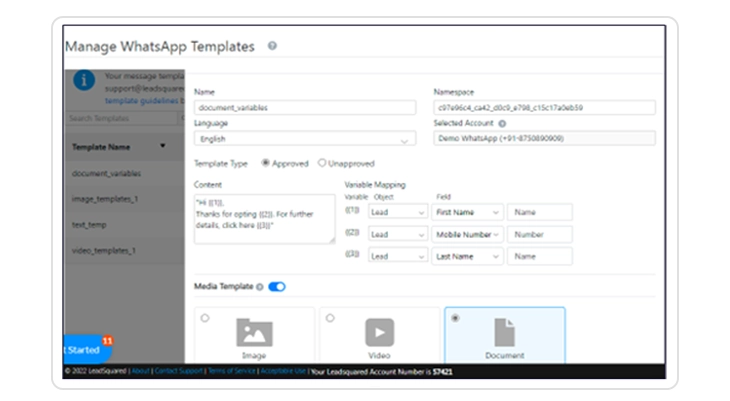Click the Document file icon
730x401 pixels.
pos(504,332)
